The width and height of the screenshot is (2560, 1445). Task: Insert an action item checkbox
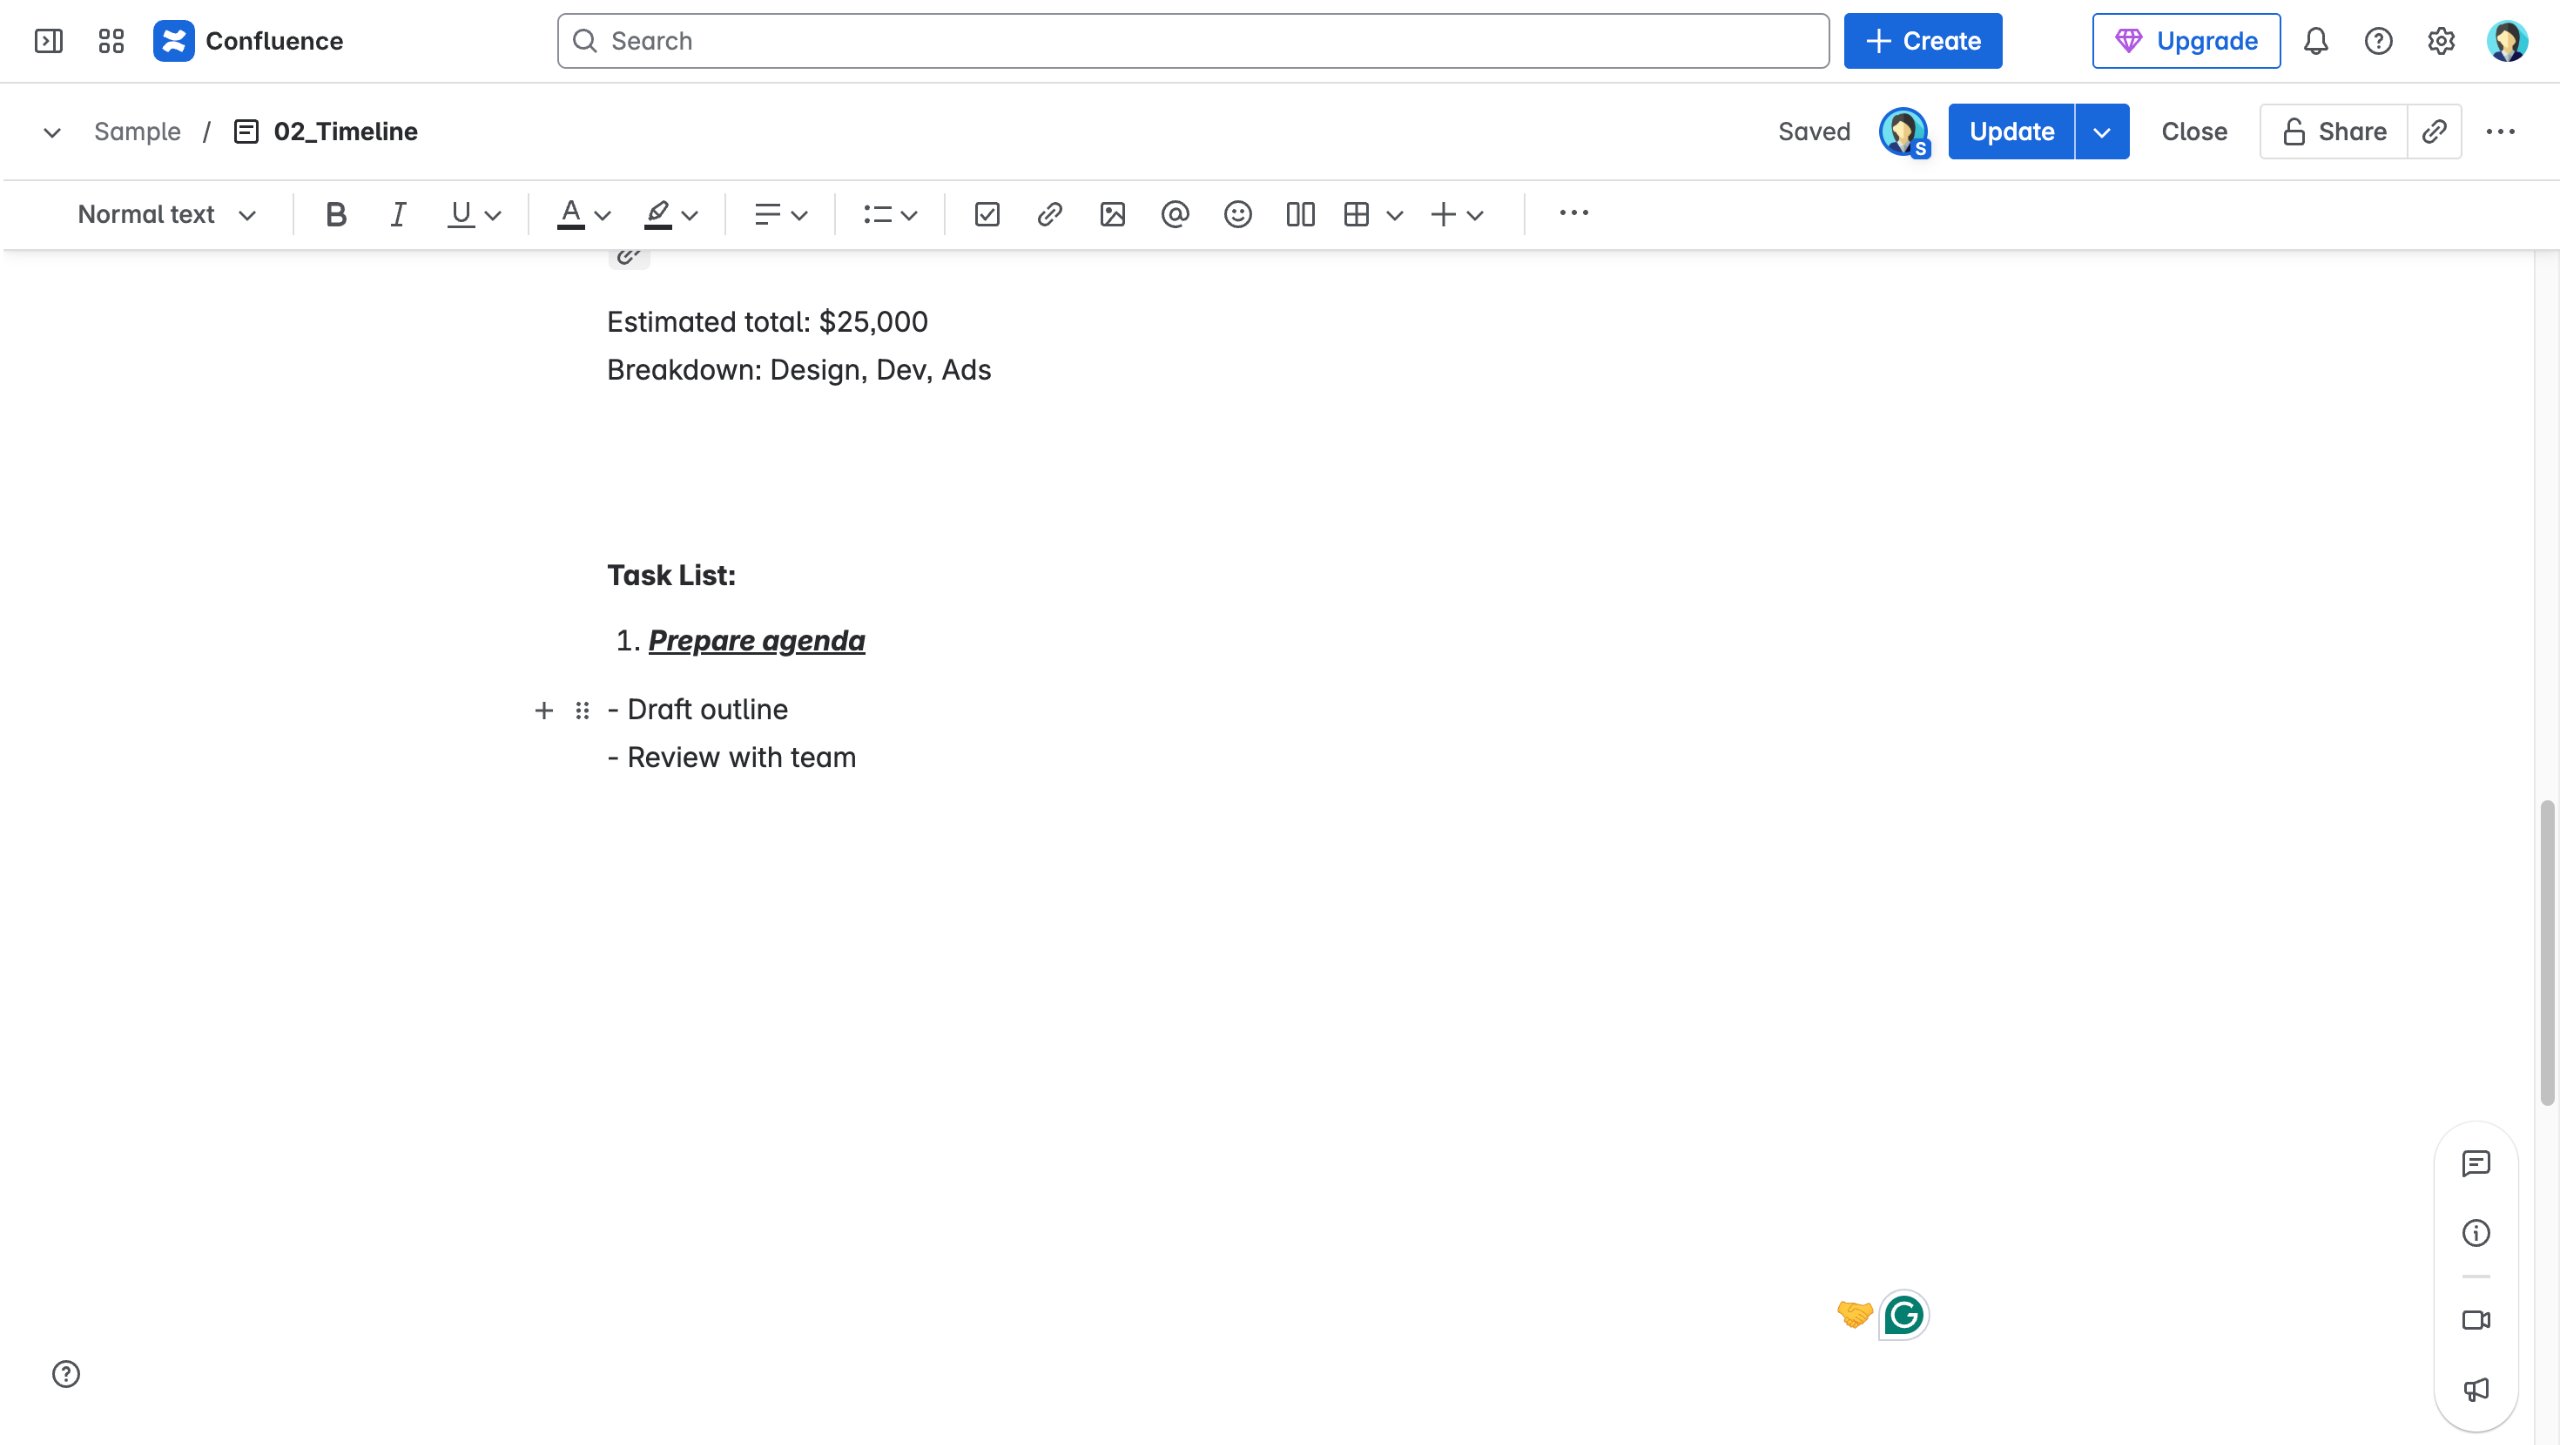pyautogui.click(x=986, y=214)
